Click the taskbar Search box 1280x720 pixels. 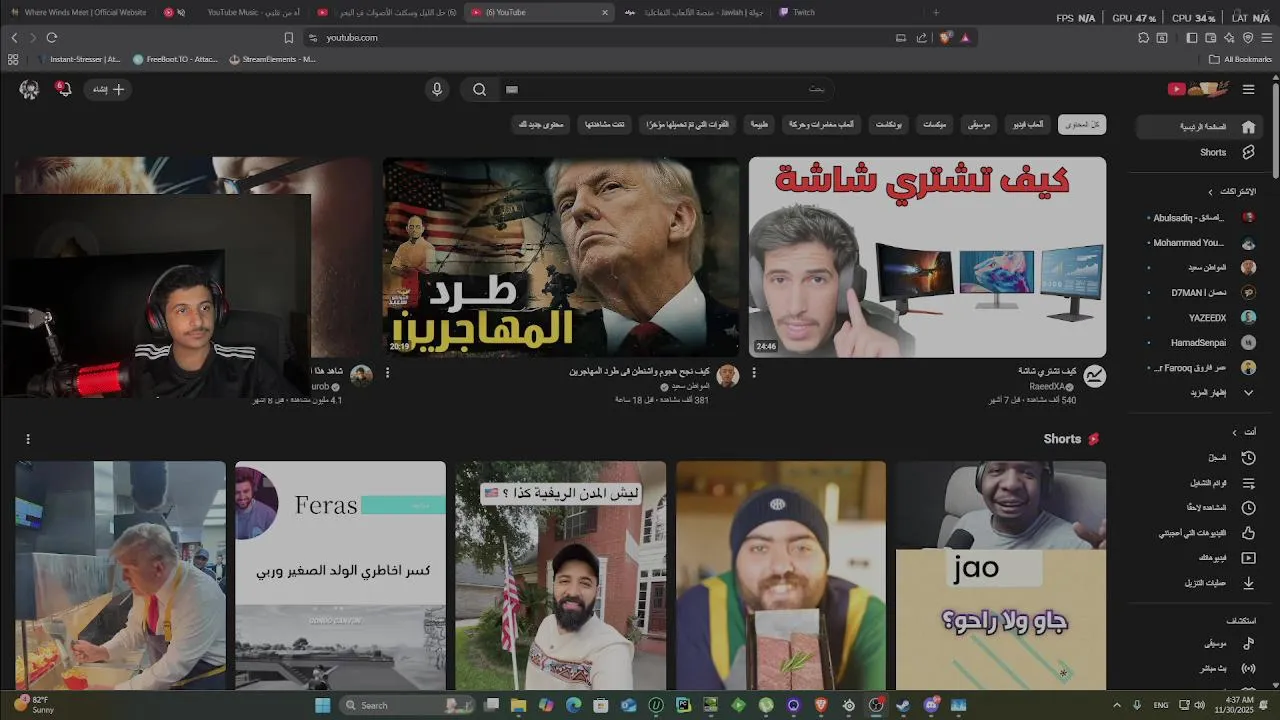[406, 705]
